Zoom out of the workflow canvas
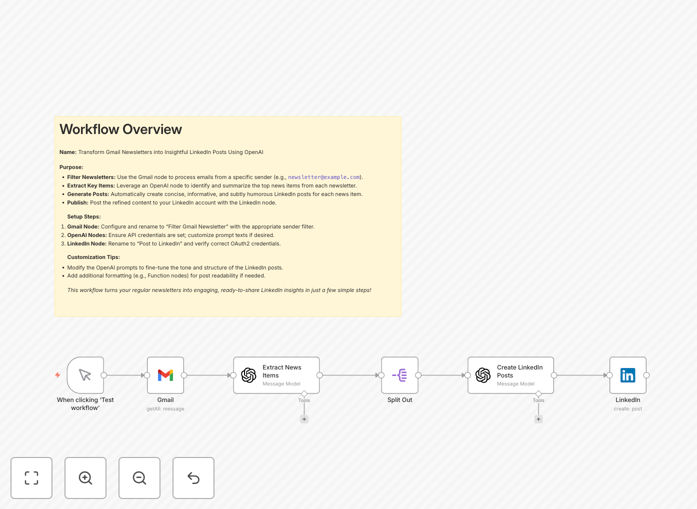697x509 pixels. click(x=139, y=478)
